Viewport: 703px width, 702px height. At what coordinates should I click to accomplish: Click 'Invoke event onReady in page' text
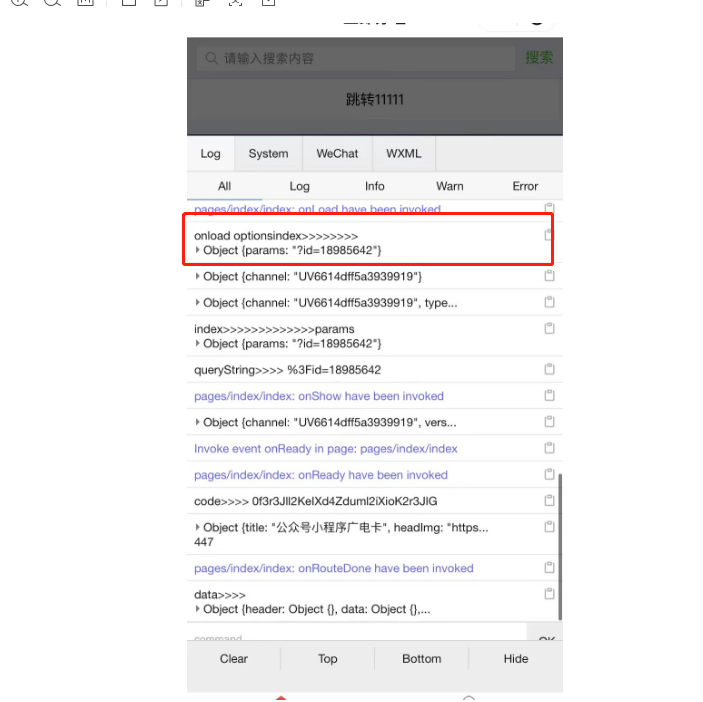pyautogui.click(x=325, y=449)
